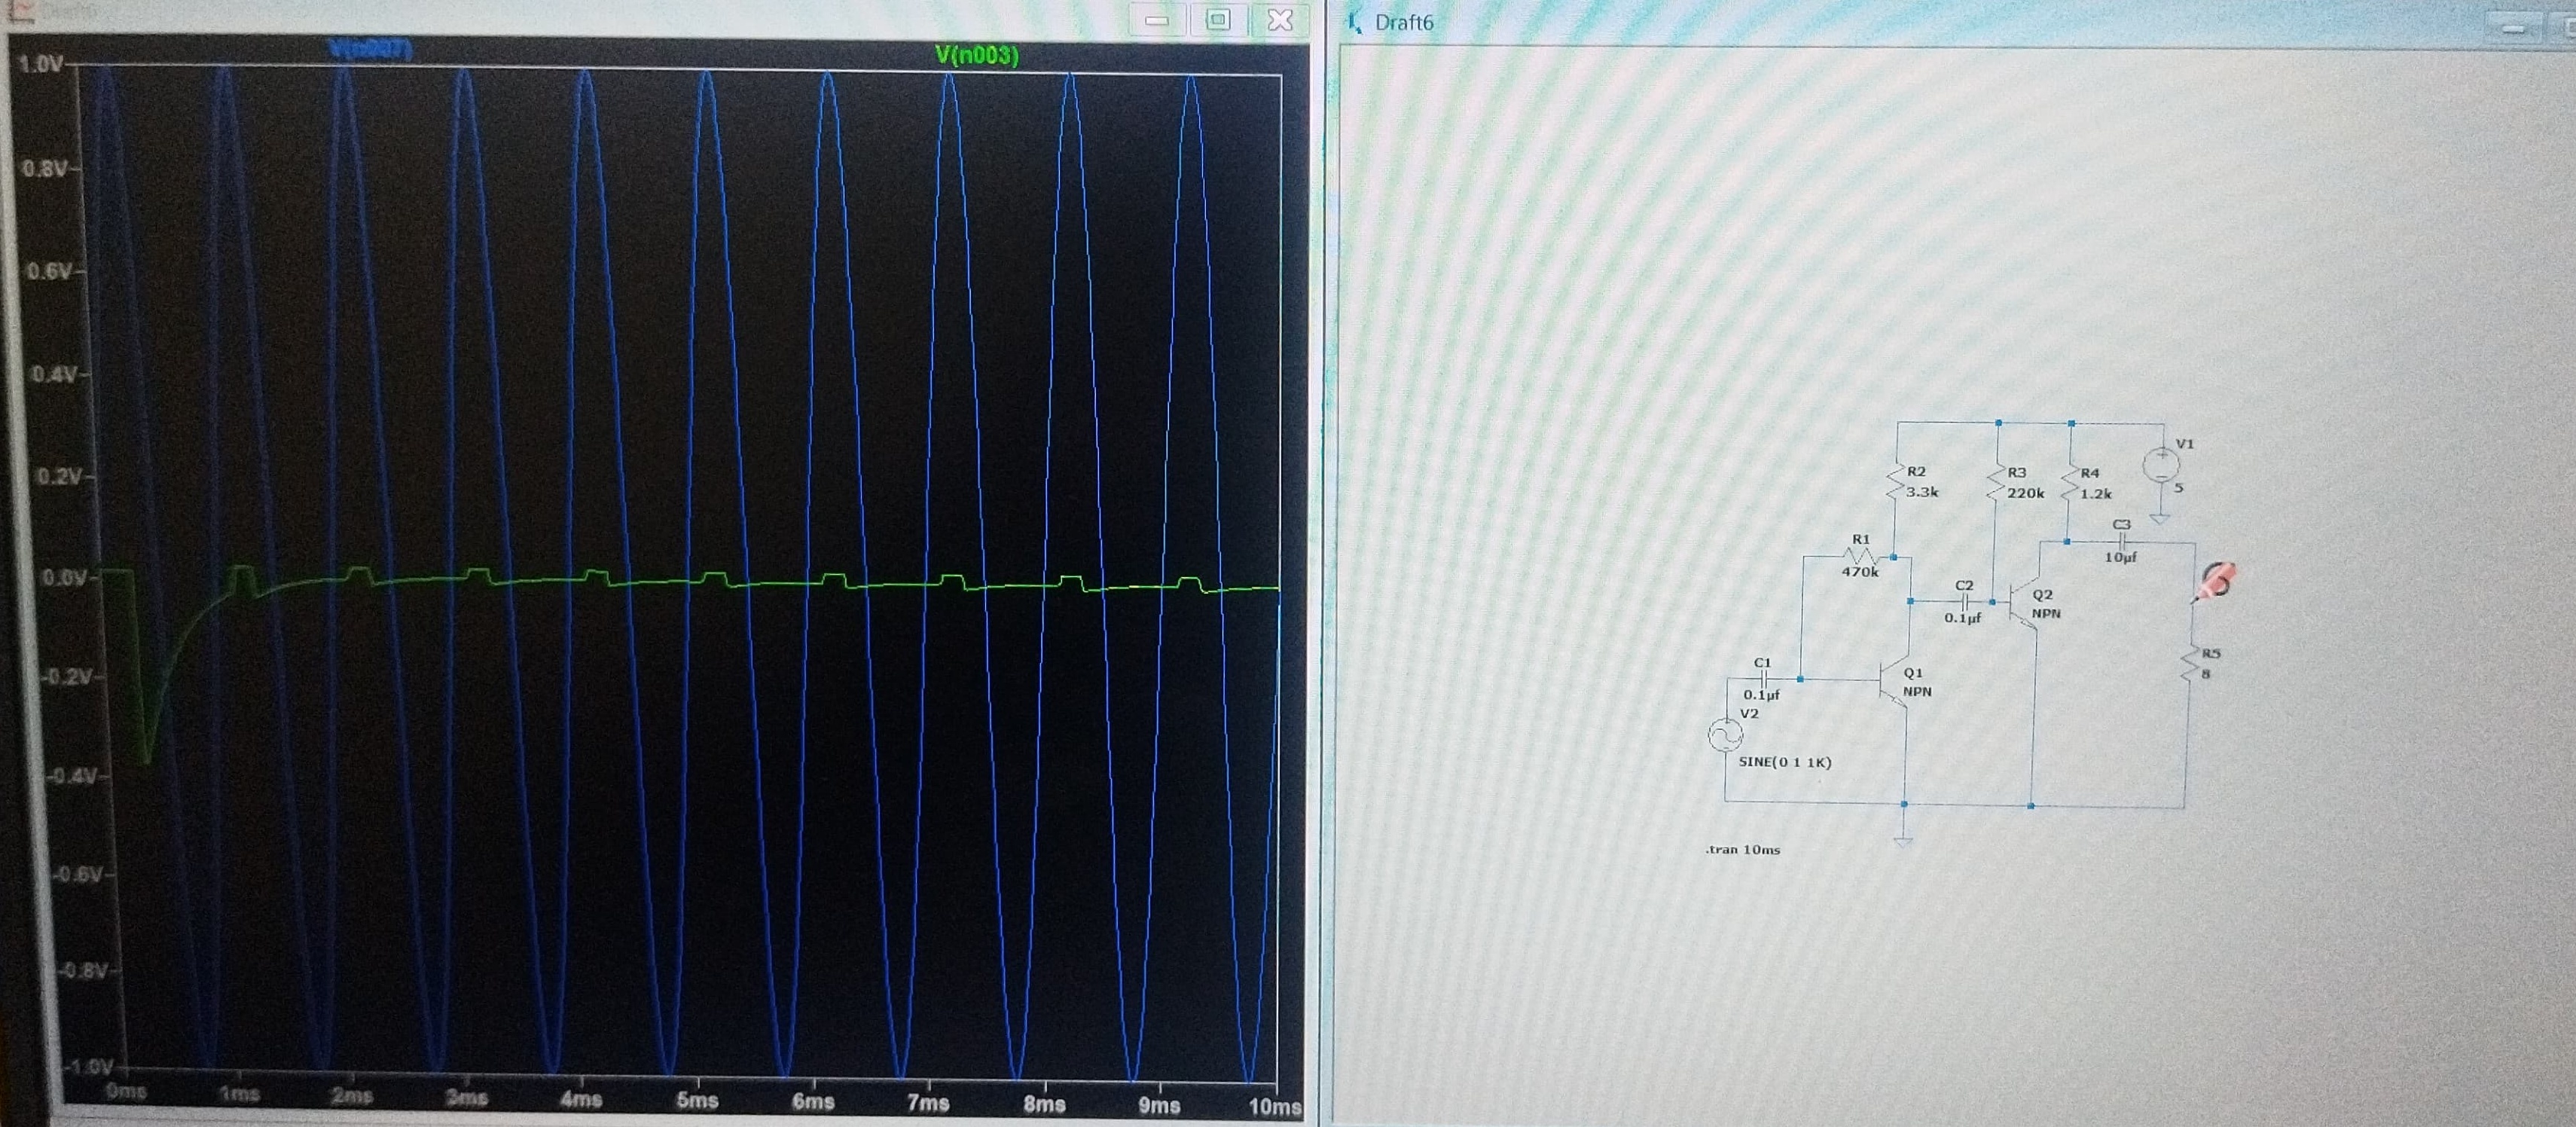
Task: Click the green V(n003) trace label
Action: pos(976,56)
